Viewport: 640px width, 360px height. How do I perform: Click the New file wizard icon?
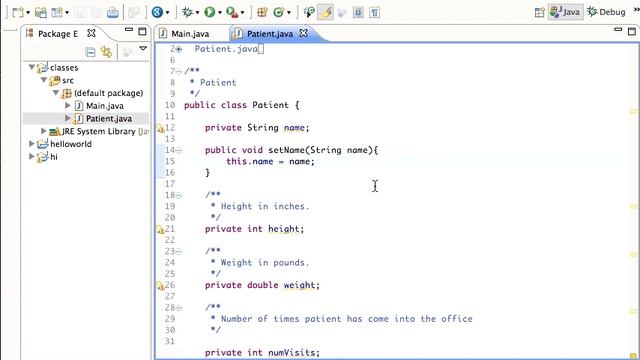tap(18, 12)
